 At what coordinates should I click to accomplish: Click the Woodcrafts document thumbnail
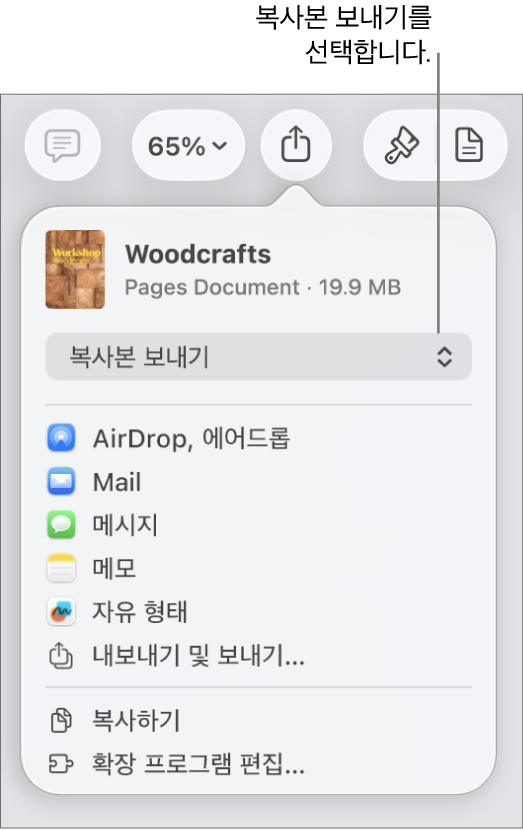(x=75, y=269)
